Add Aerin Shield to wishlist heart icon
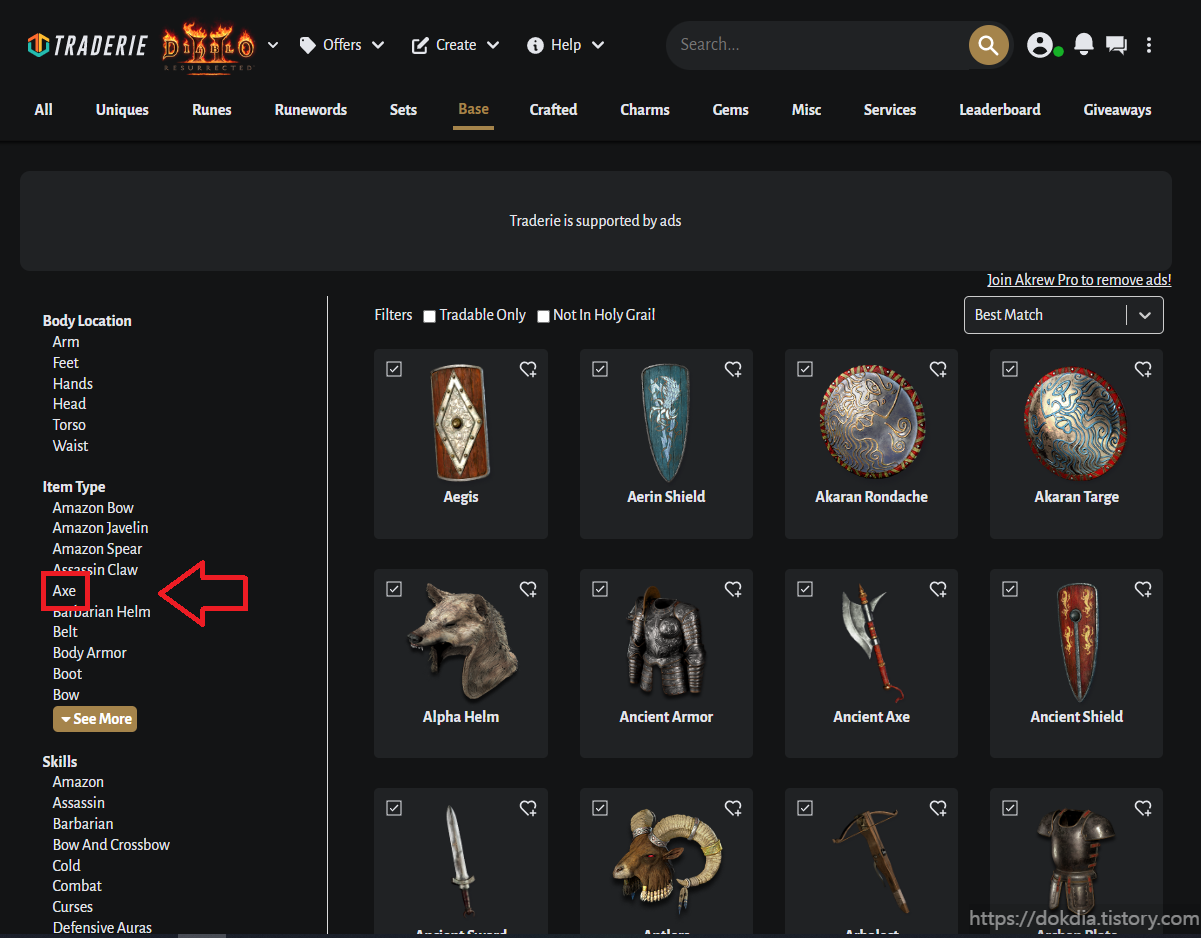The width and height of the screenshot is (1201, 938). (733, 370)
